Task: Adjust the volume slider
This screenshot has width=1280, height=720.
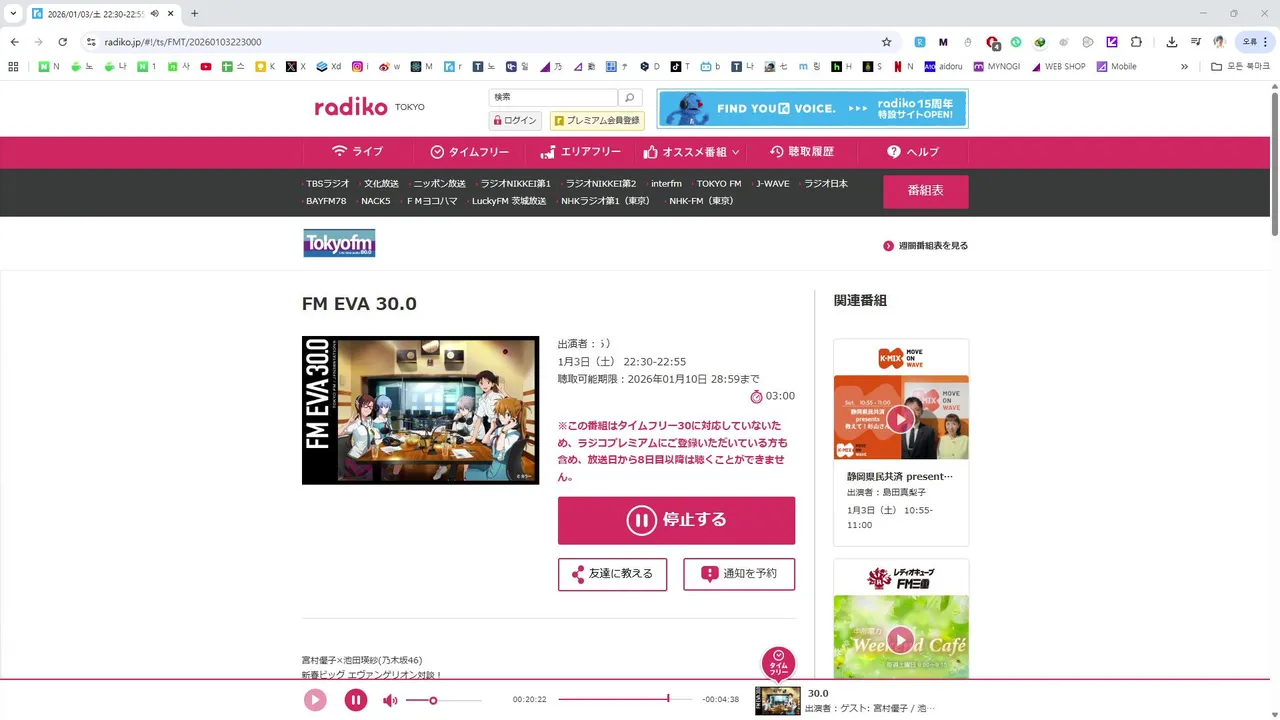Action: coord(444,700)
